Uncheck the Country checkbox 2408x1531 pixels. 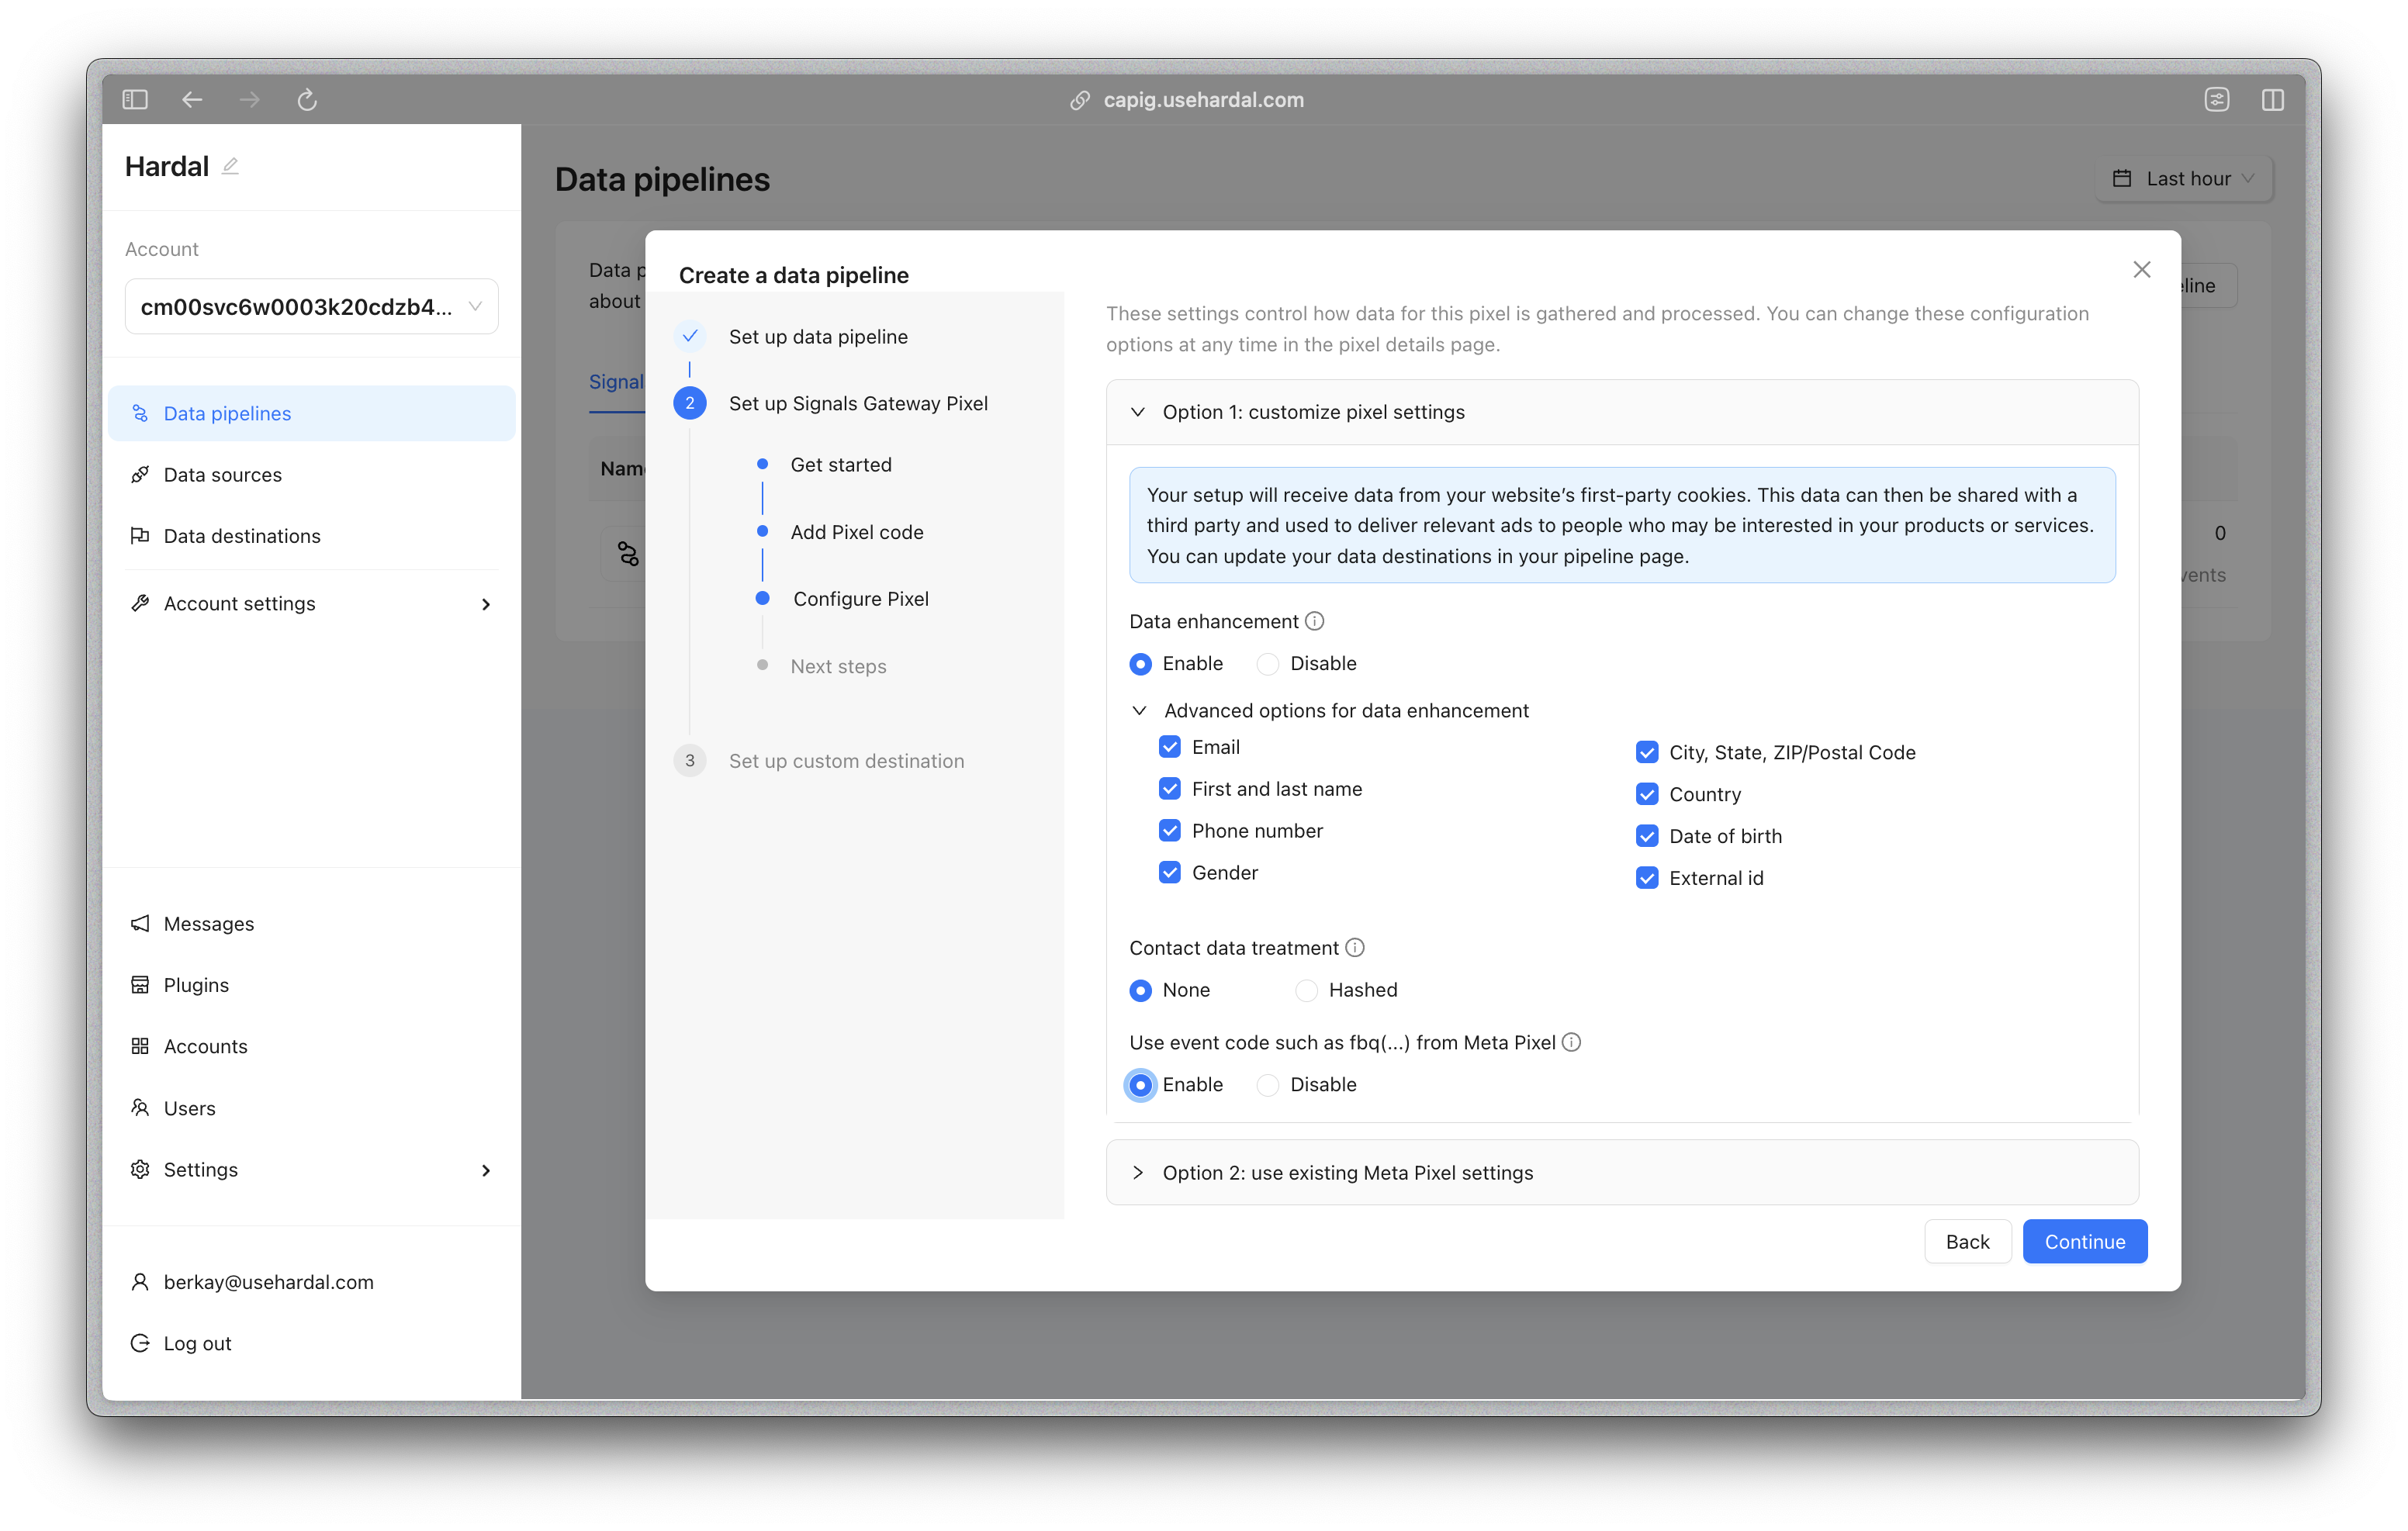click(1647, 794)
